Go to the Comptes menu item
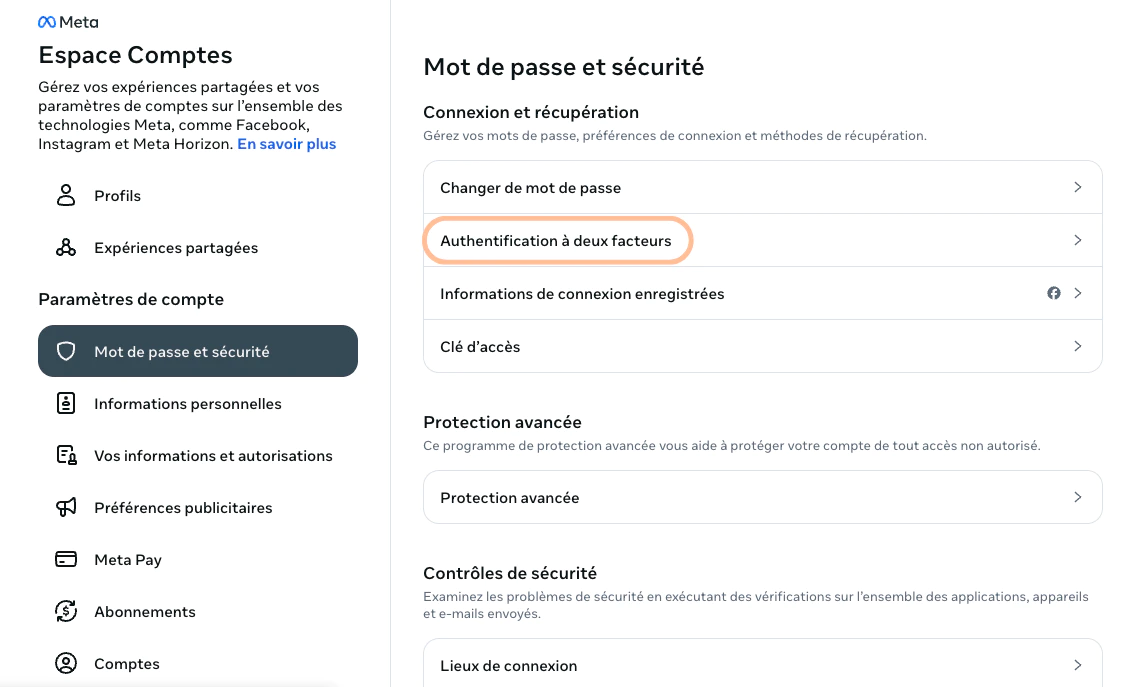The image size is (1123, 687). click(127, 664)
